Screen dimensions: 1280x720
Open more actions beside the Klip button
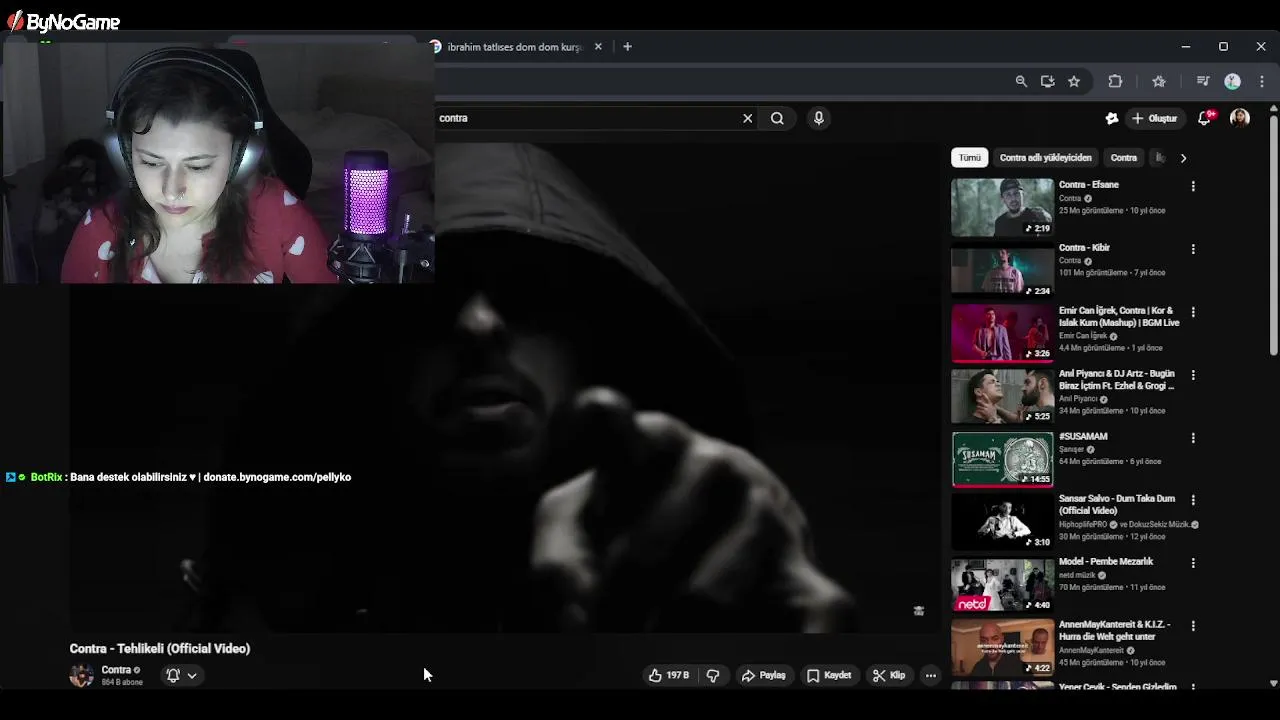[931, 675]
